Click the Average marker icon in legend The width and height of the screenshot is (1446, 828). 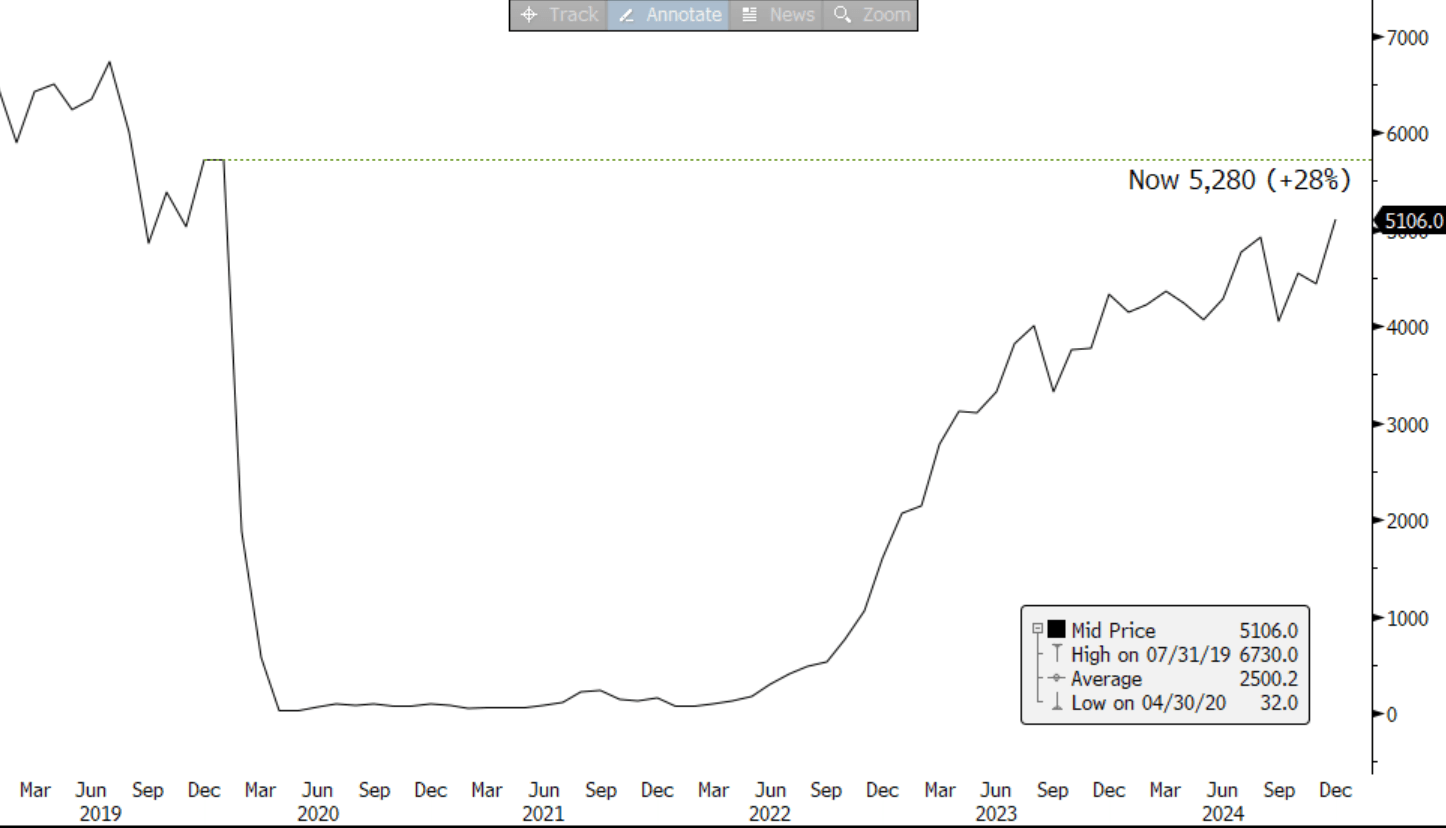click(x=1056, y=679)
